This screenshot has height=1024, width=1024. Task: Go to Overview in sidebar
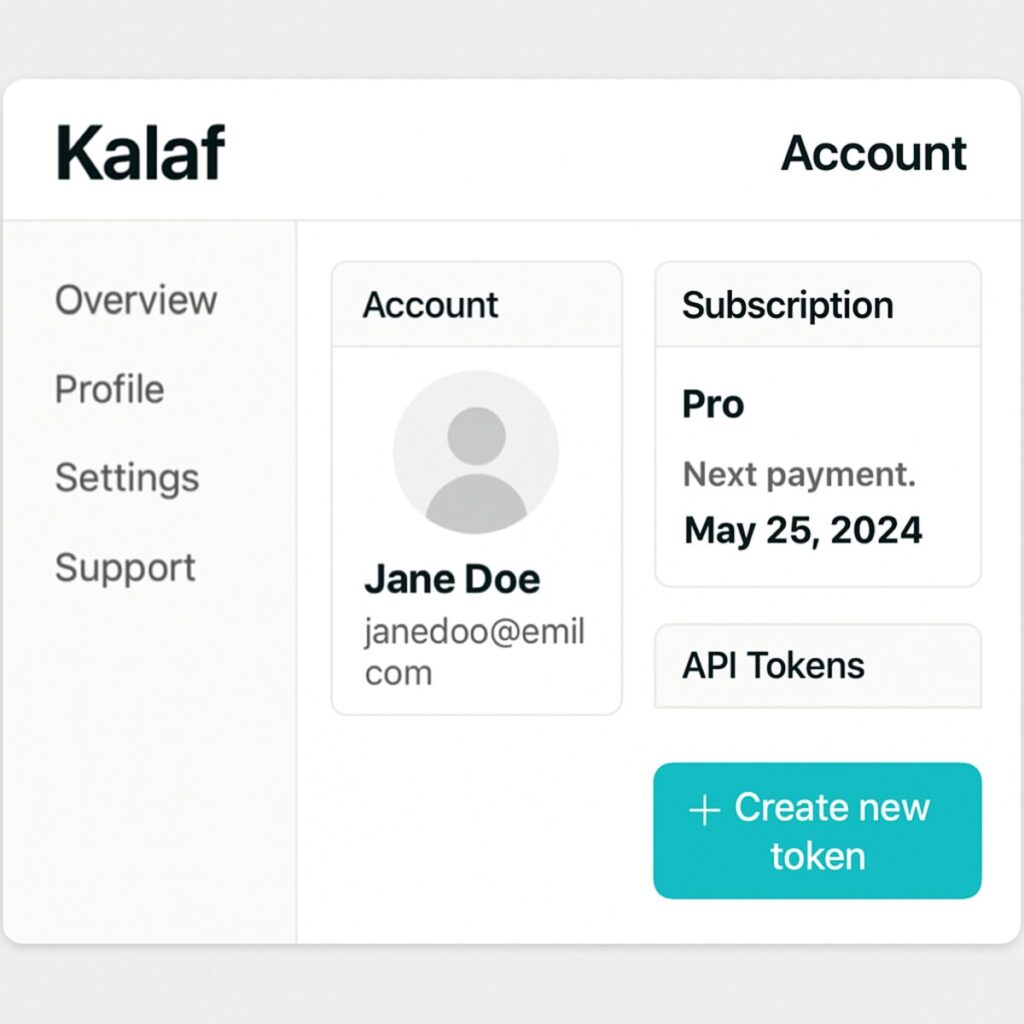click(x=136, y=300)
